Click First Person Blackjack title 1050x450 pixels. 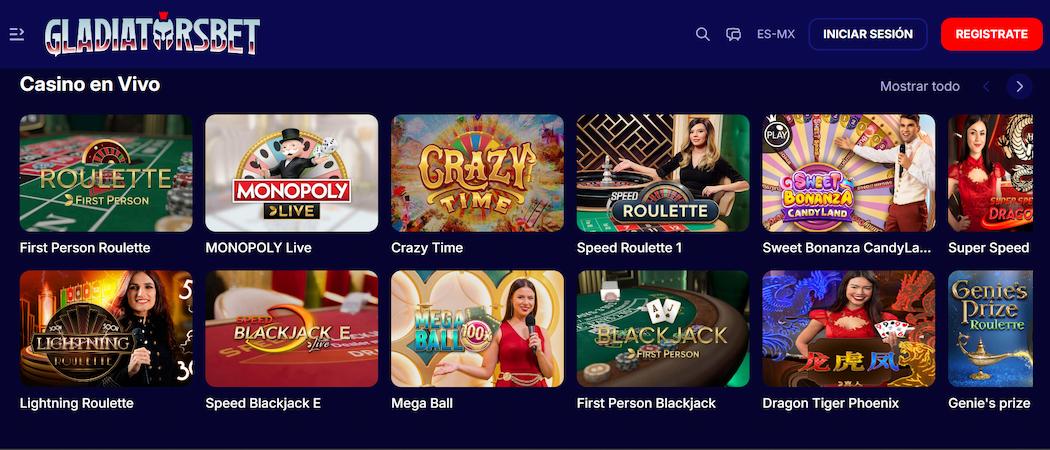click(646, 404)
